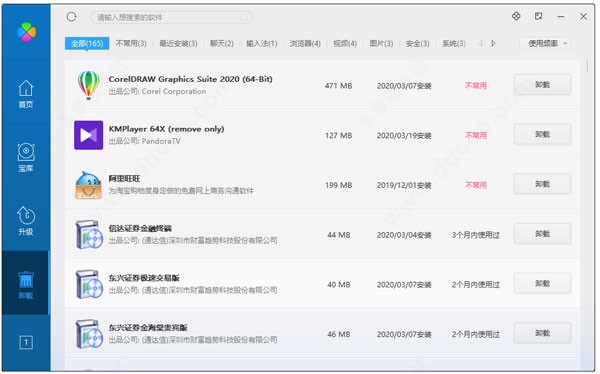600x374 pixels.
Task: Click the CorelDRAW balloon icon
Action: coord(88,85)
